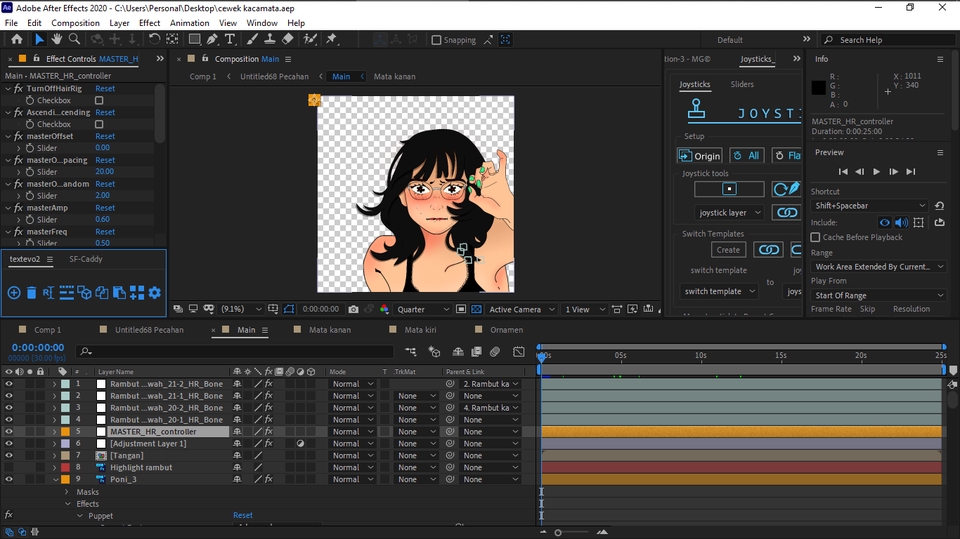Switch to the Sliders tab
This screenshot has height=539, width=960.
point(741,84)
